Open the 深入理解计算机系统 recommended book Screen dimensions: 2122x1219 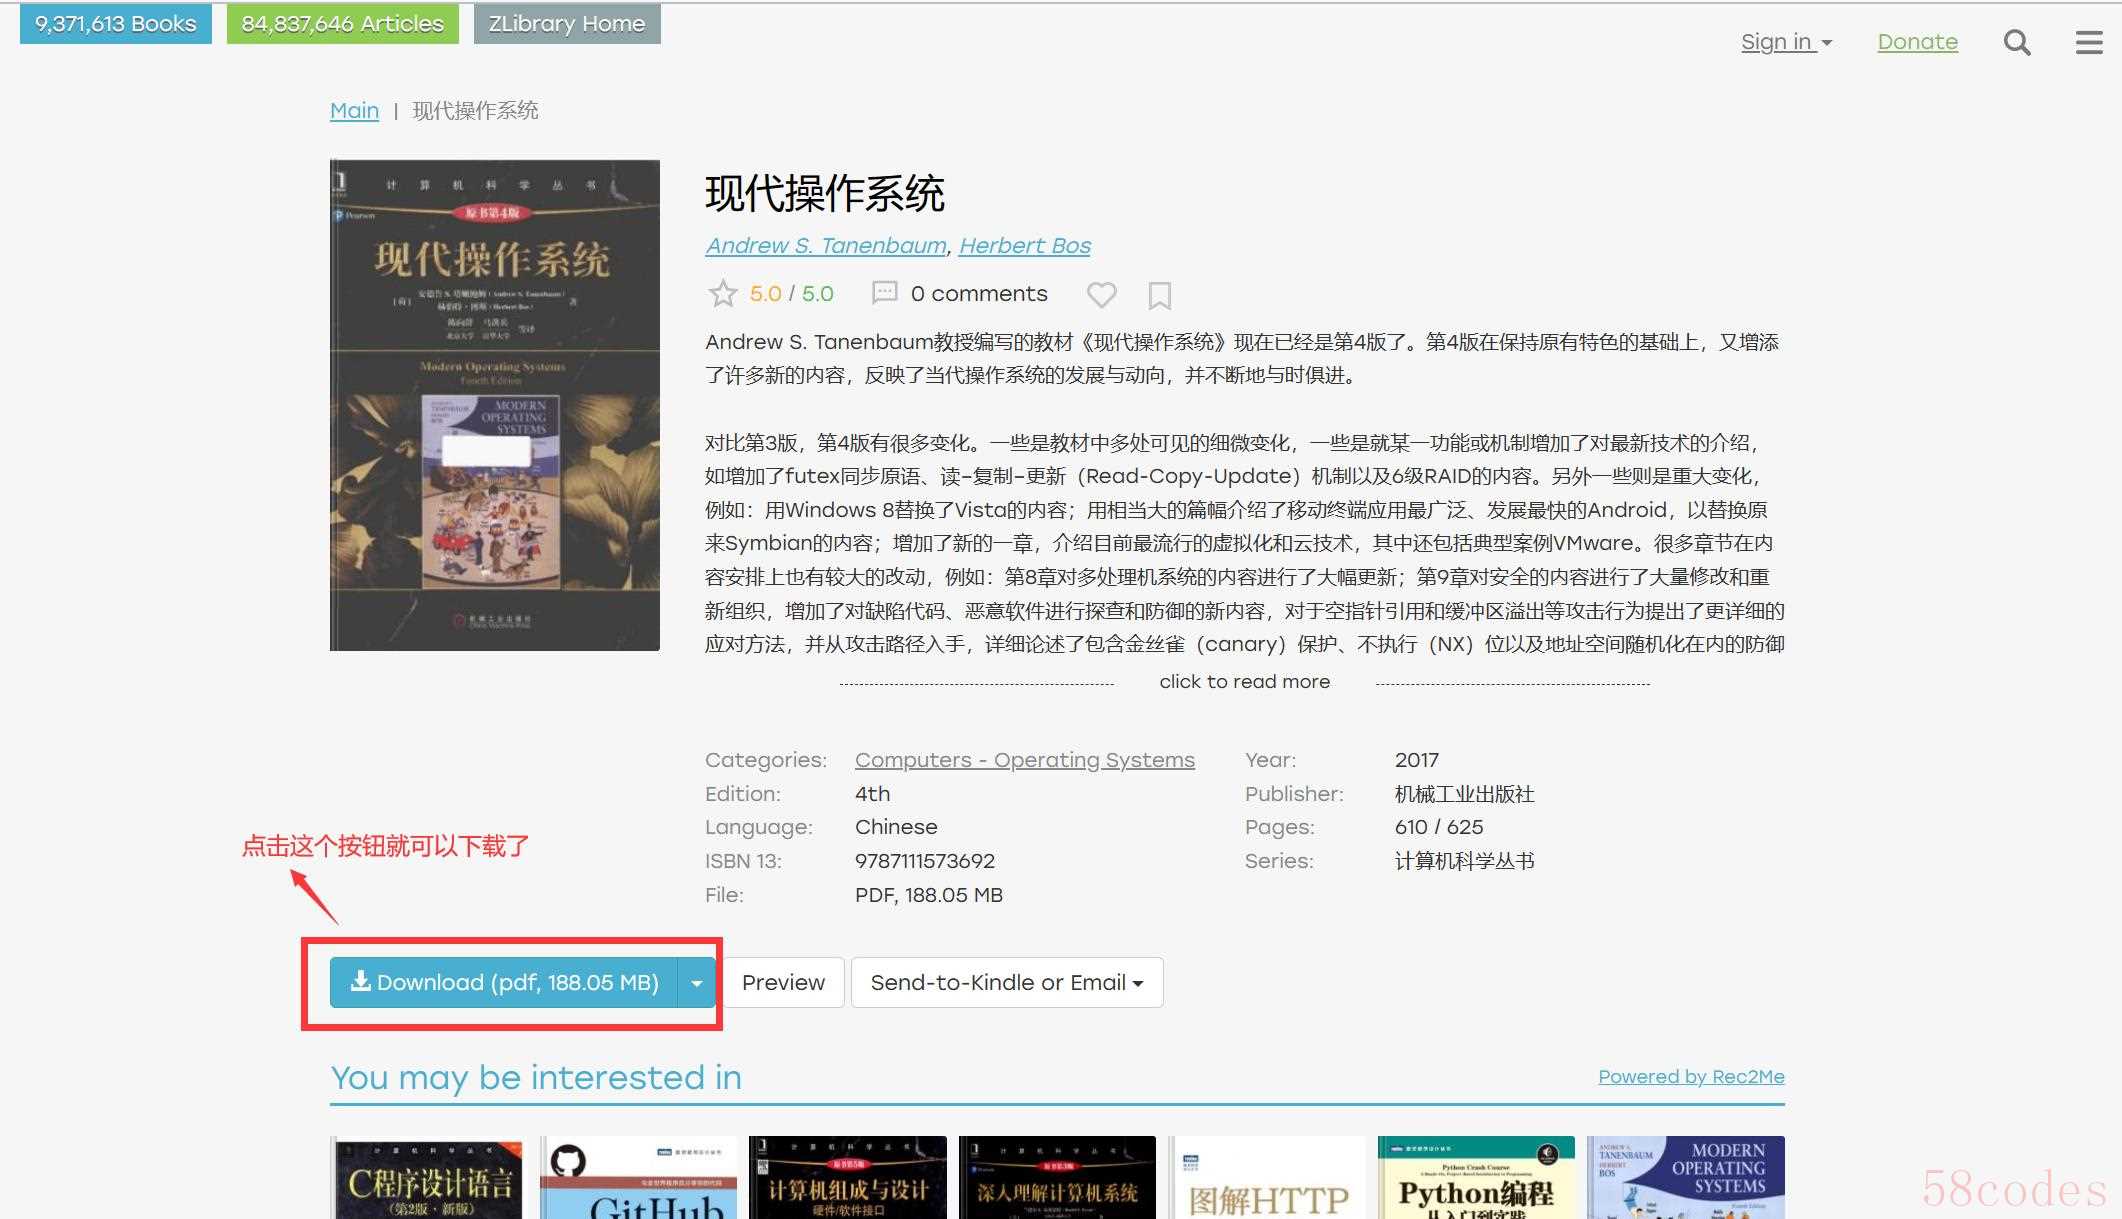[1057, 1177]
